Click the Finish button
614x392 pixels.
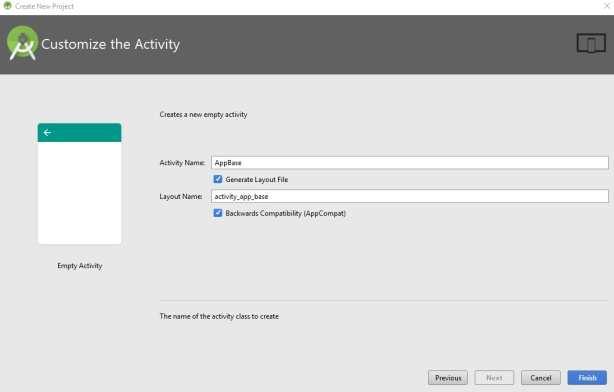(x=587, y=378)
